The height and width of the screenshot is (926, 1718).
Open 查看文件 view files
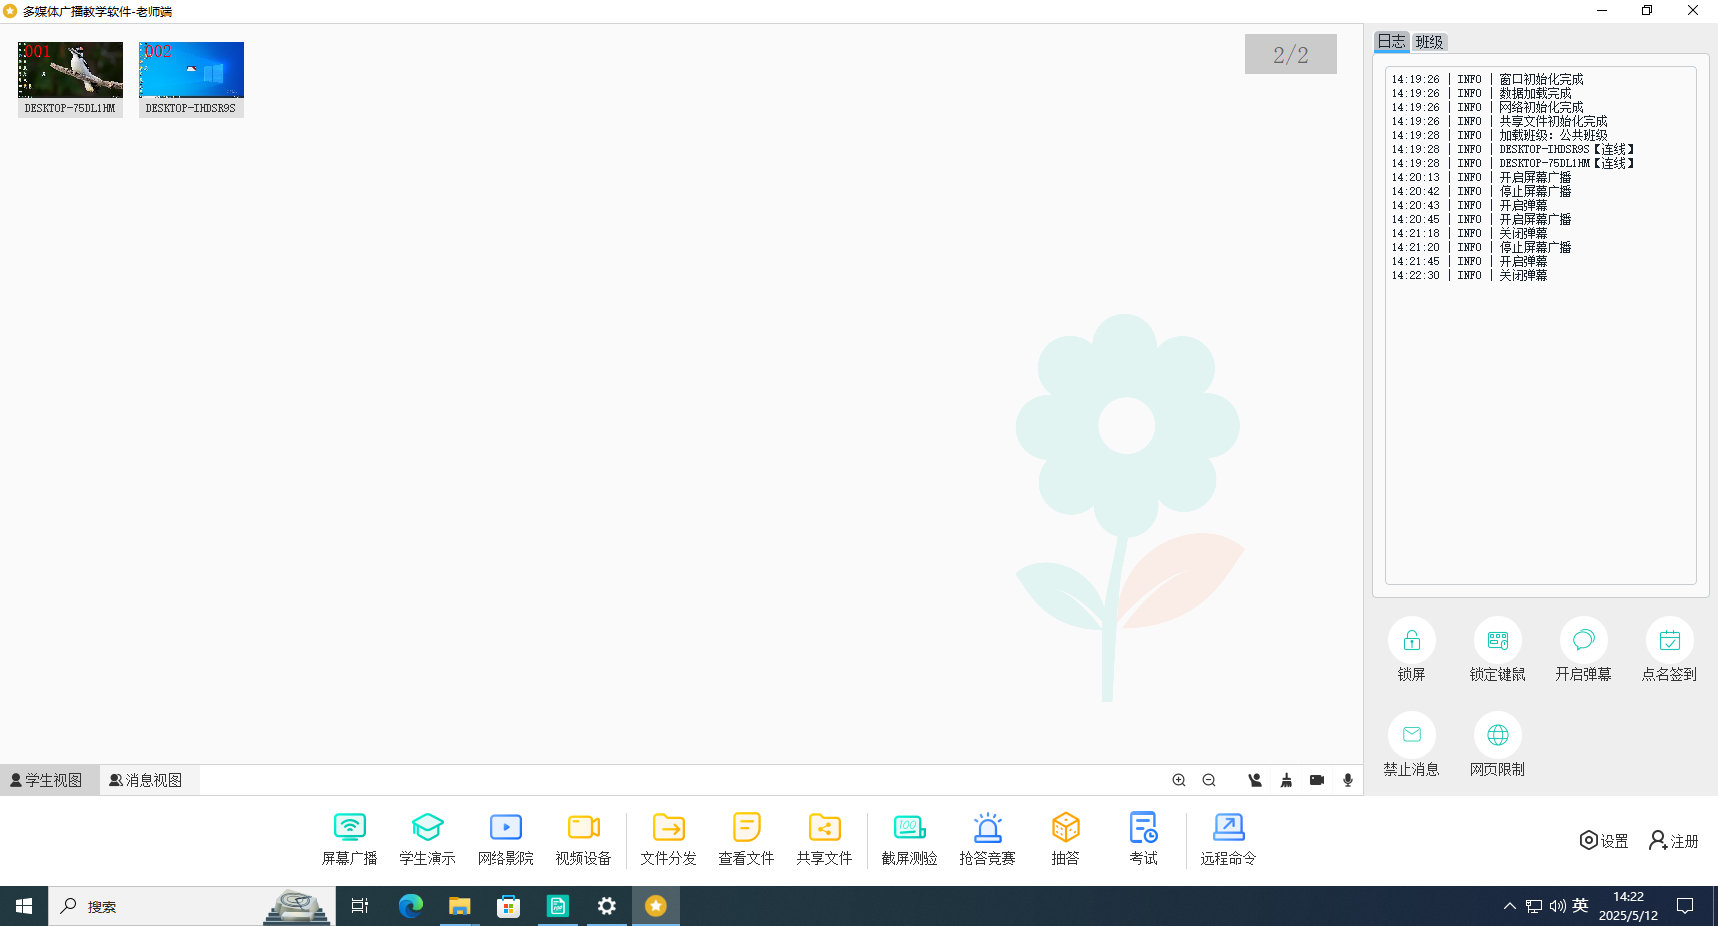(746, 839)
